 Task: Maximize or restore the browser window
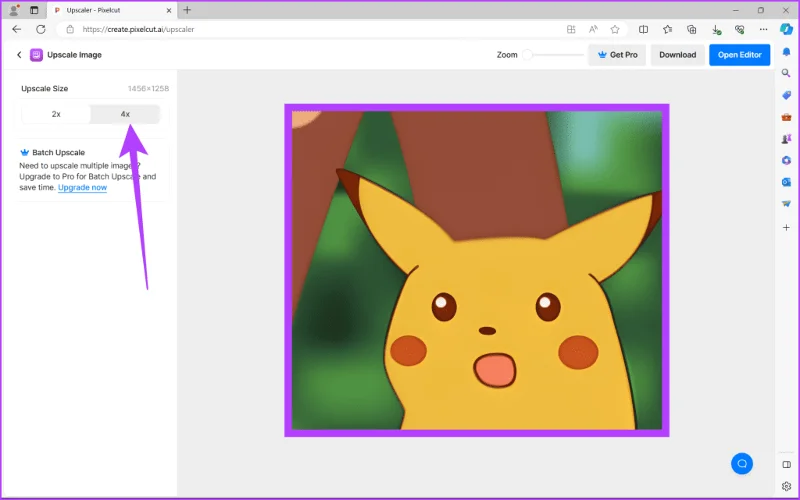(761, 10)
